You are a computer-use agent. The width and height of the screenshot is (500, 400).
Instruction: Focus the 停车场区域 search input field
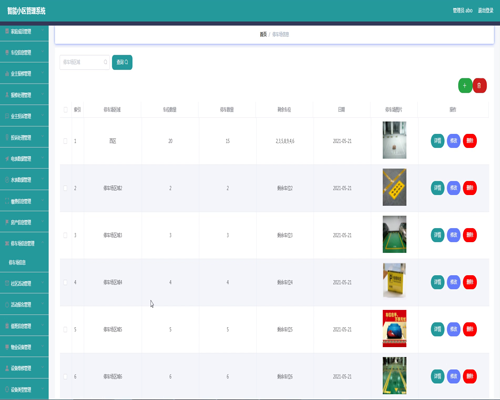click(x=84, y=62)
